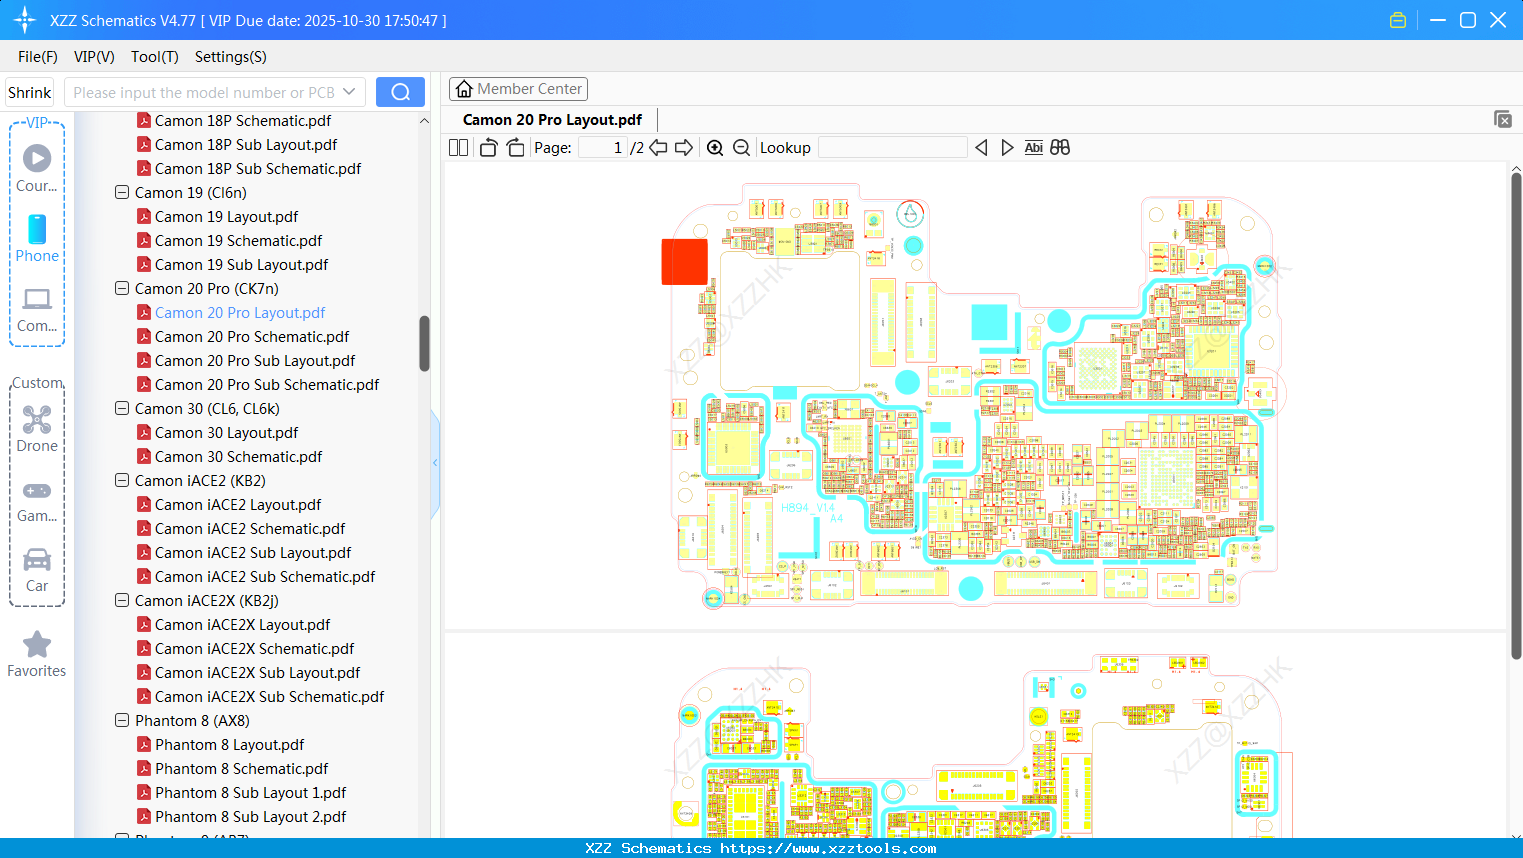Select the Camon 20 Pro Layout.pdf tab
The width and height of the screenshot is (1523, 858).
pos(552,120)
